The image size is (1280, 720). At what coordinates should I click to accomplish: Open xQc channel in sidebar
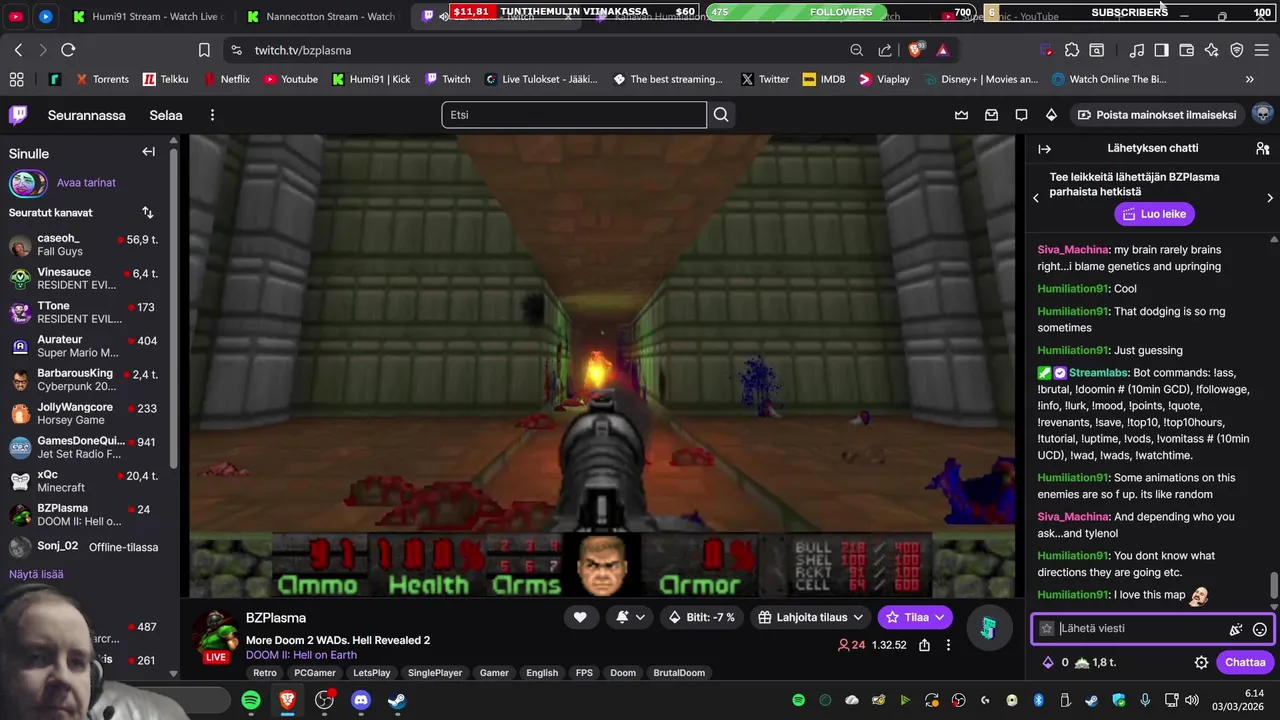tap(84, 481)
